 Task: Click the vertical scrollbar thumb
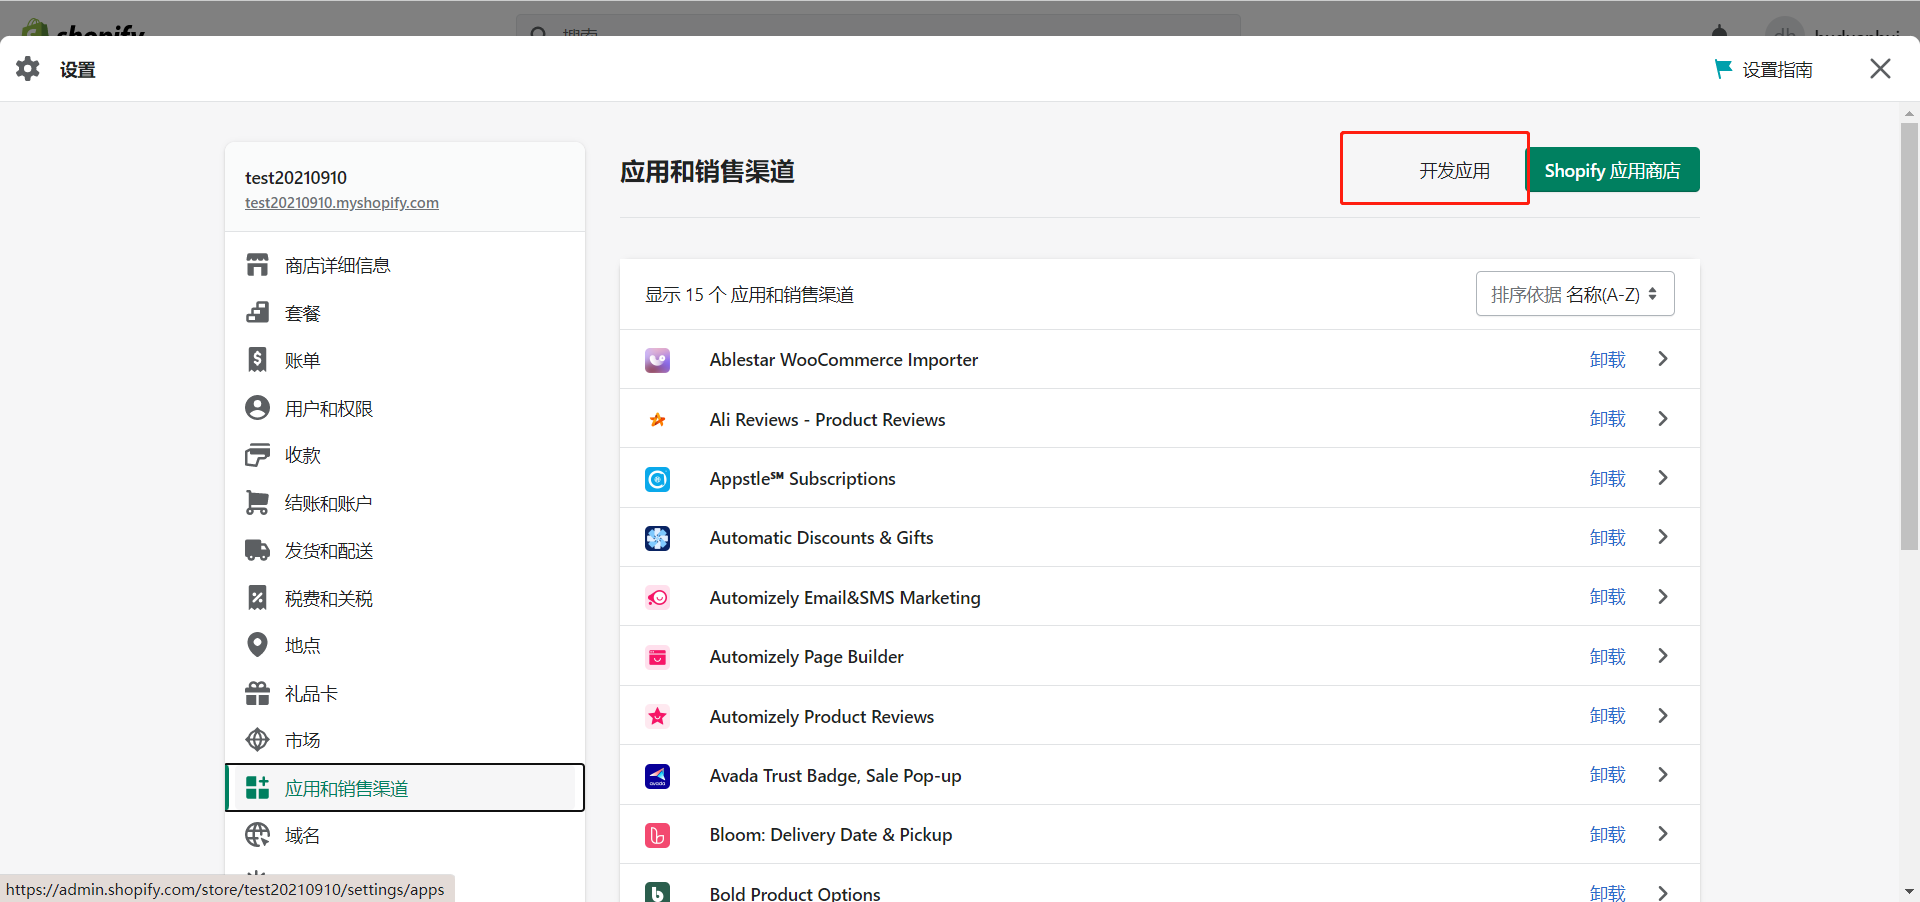pos(1909,336)
